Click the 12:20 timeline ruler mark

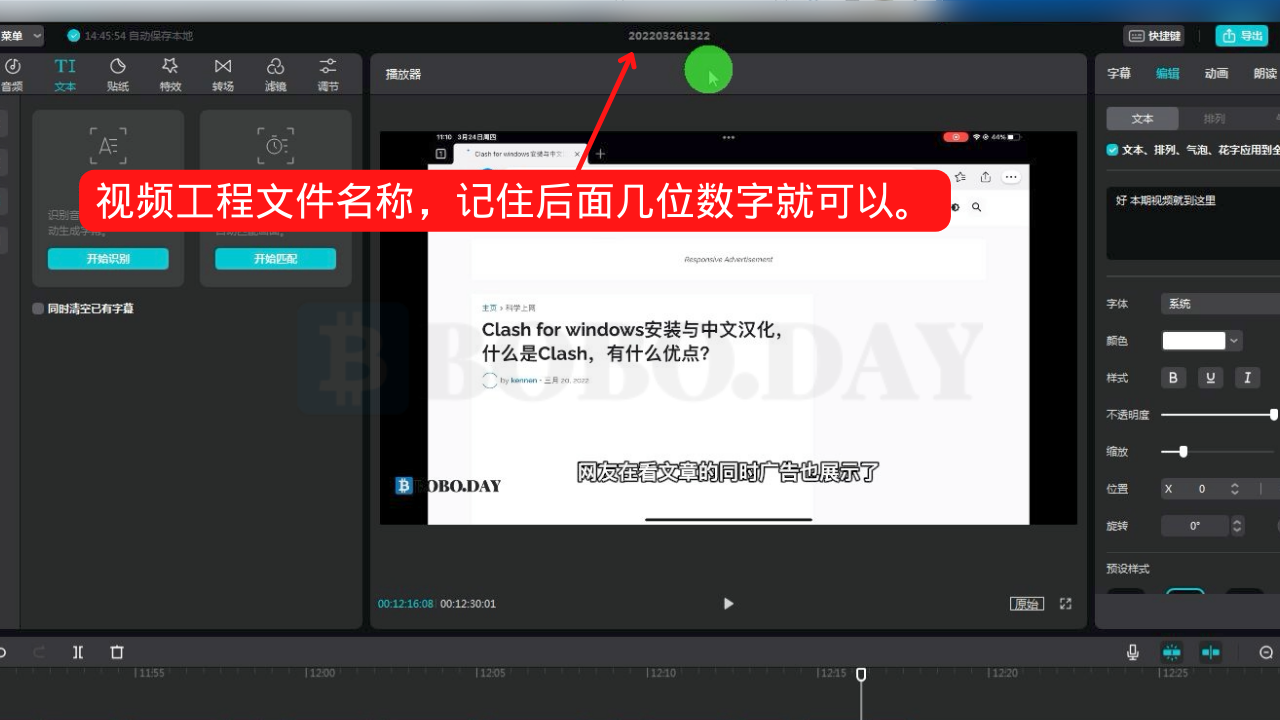(1004, 673)
